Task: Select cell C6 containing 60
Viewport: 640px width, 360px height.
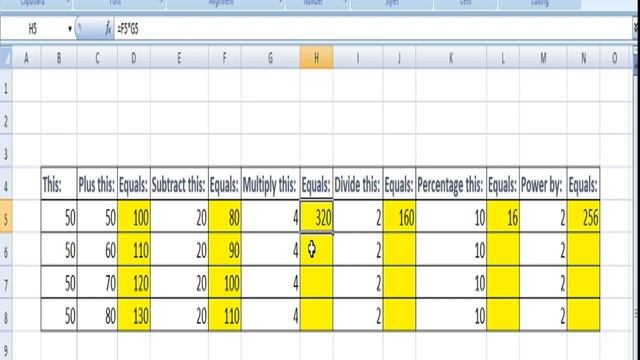Action: tap(97, 249)
